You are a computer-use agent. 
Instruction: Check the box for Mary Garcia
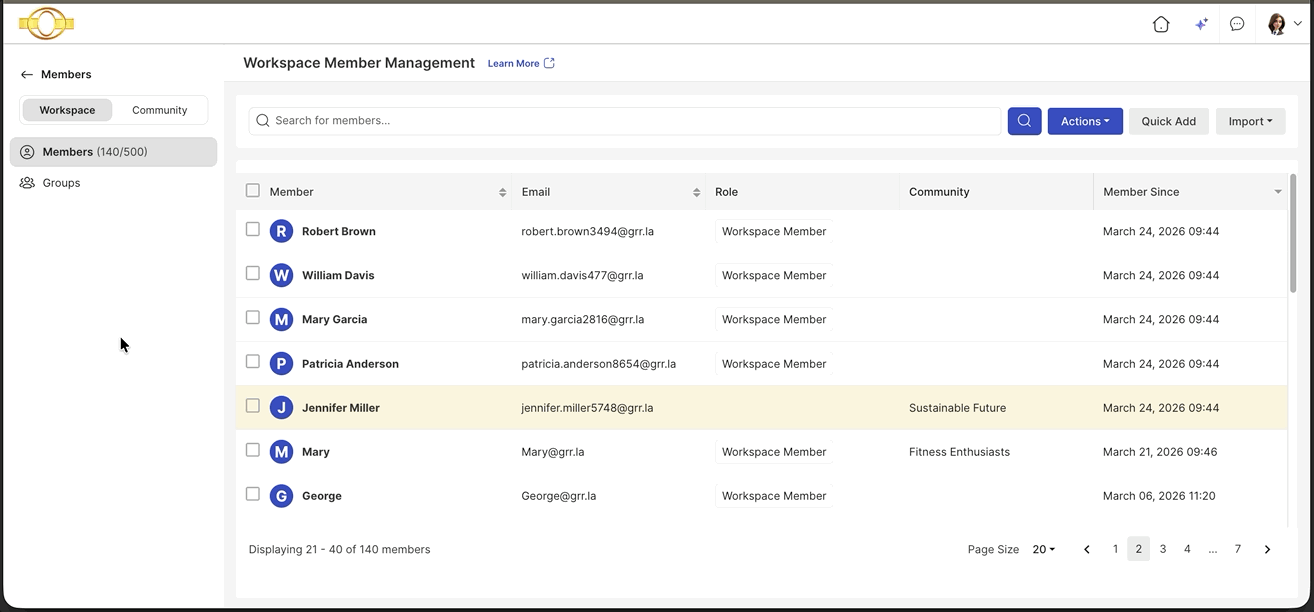click(253, 317)
